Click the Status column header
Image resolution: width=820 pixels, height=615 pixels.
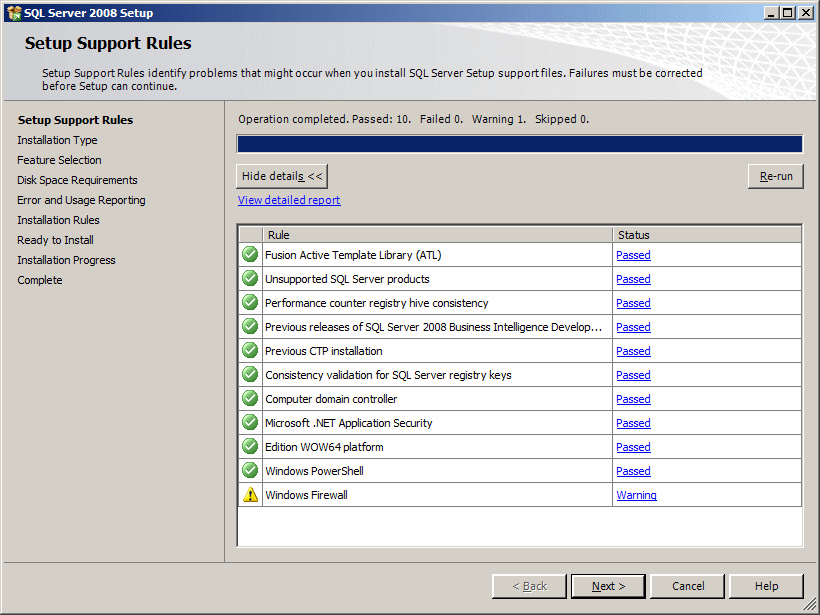tap(707, 235)
